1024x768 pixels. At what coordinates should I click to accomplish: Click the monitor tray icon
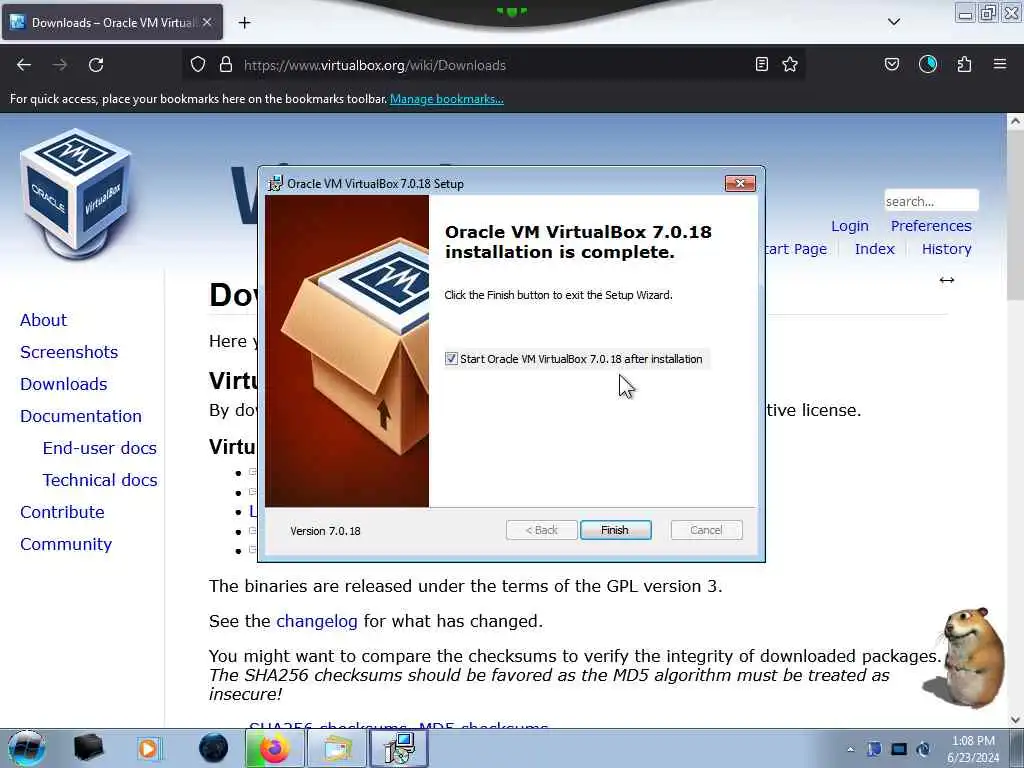pyautogui.click(x=899, y=749)
